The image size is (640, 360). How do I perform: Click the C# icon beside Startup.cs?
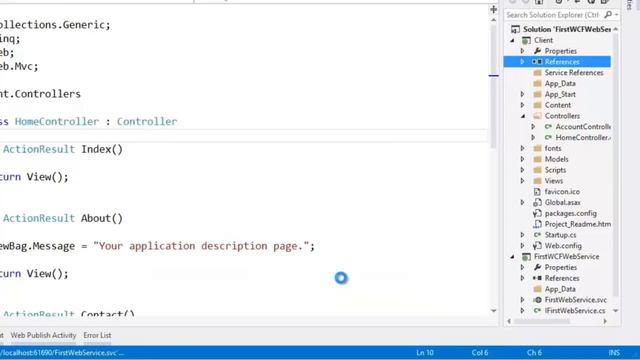coord(537,235)
